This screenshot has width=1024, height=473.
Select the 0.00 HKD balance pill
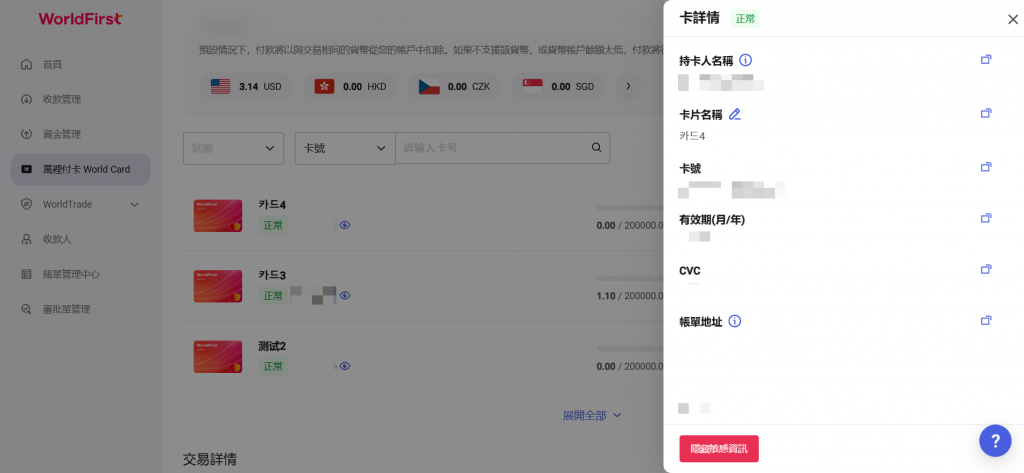click(x=349, y=86)
